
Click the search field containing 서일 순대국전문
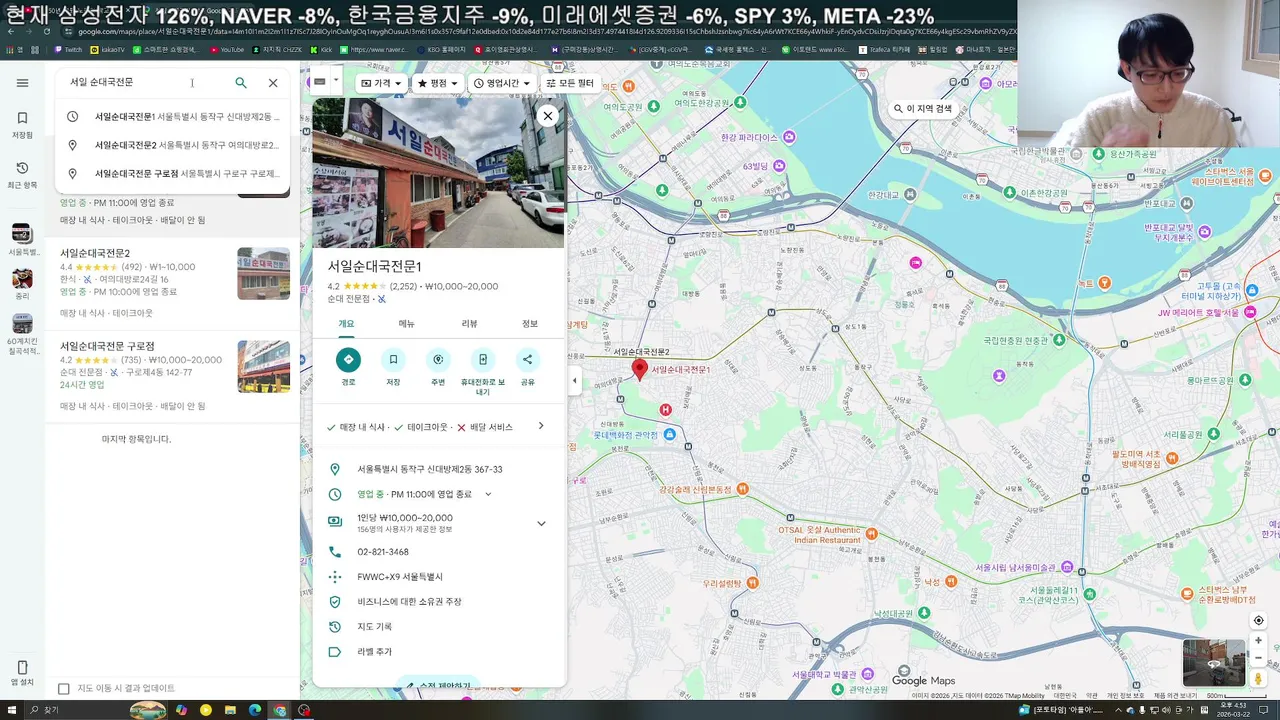[x=145, y=82]
